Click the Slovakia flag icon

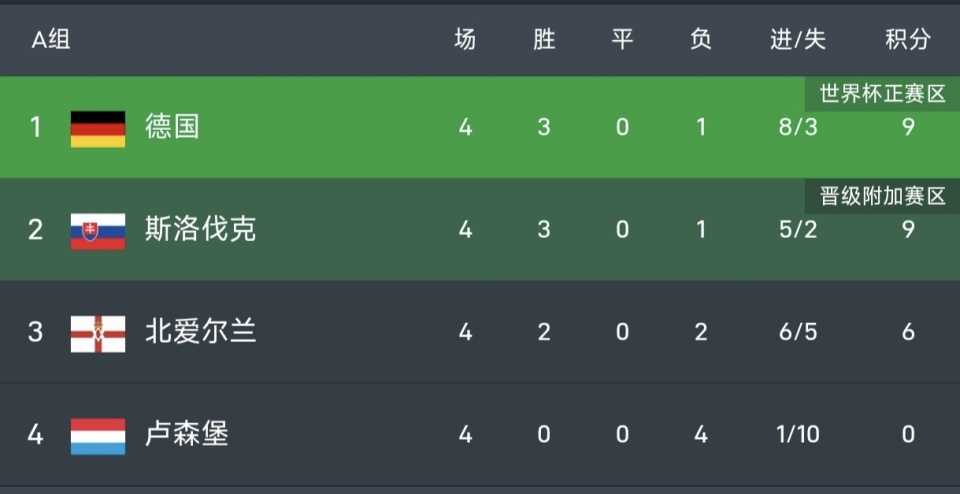click(x=98, y=230)
